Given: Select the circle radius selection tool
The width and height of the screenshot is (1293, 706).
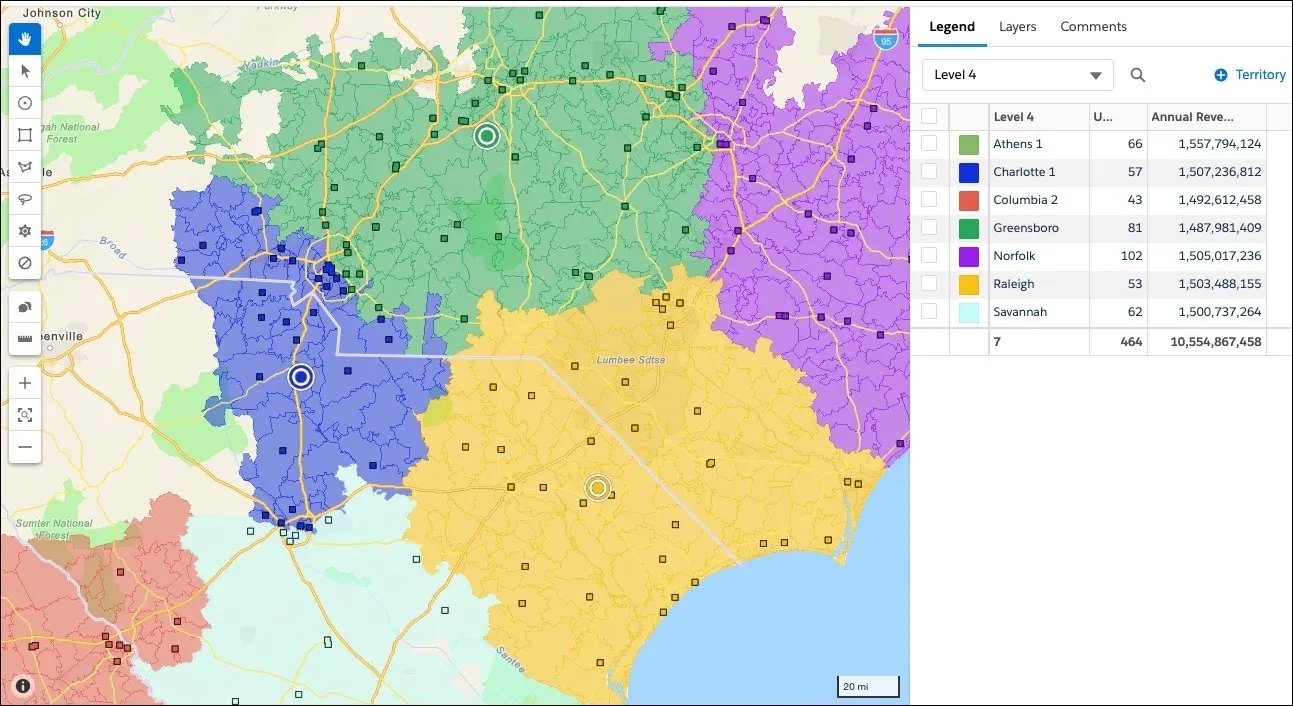Looking at the screenshot, I should point(25,103).
